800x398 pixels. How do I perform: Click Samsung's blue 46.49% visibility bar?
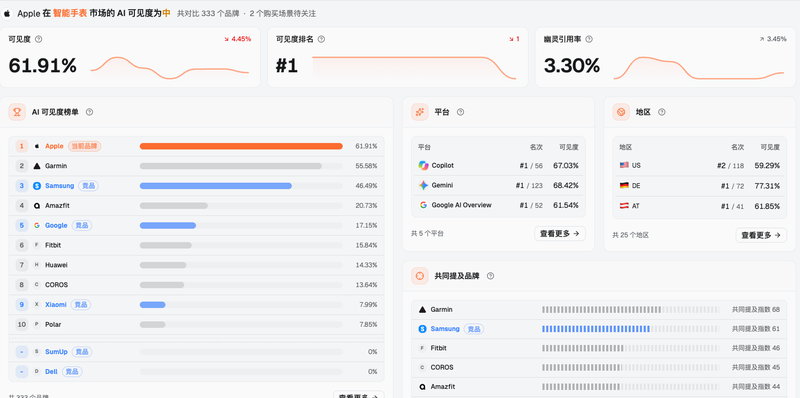coord(216,186)
